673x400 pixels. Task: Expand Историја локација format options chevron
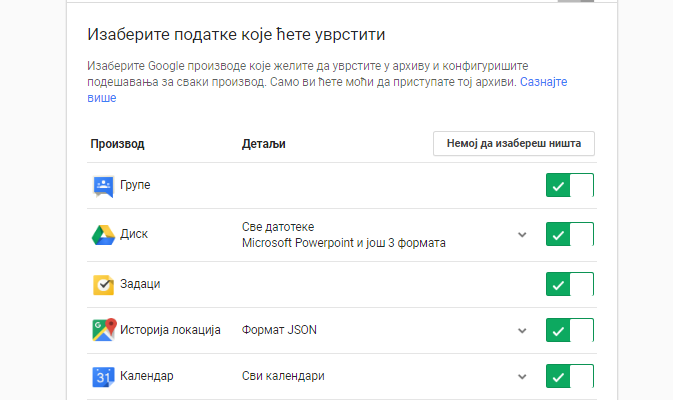522,330
